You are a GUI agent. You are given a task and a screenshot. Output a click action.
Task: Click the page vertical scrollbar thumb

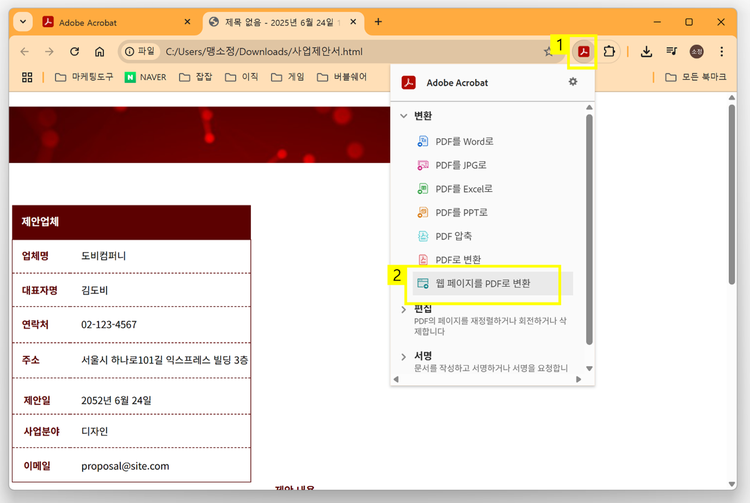click(731, 194)
